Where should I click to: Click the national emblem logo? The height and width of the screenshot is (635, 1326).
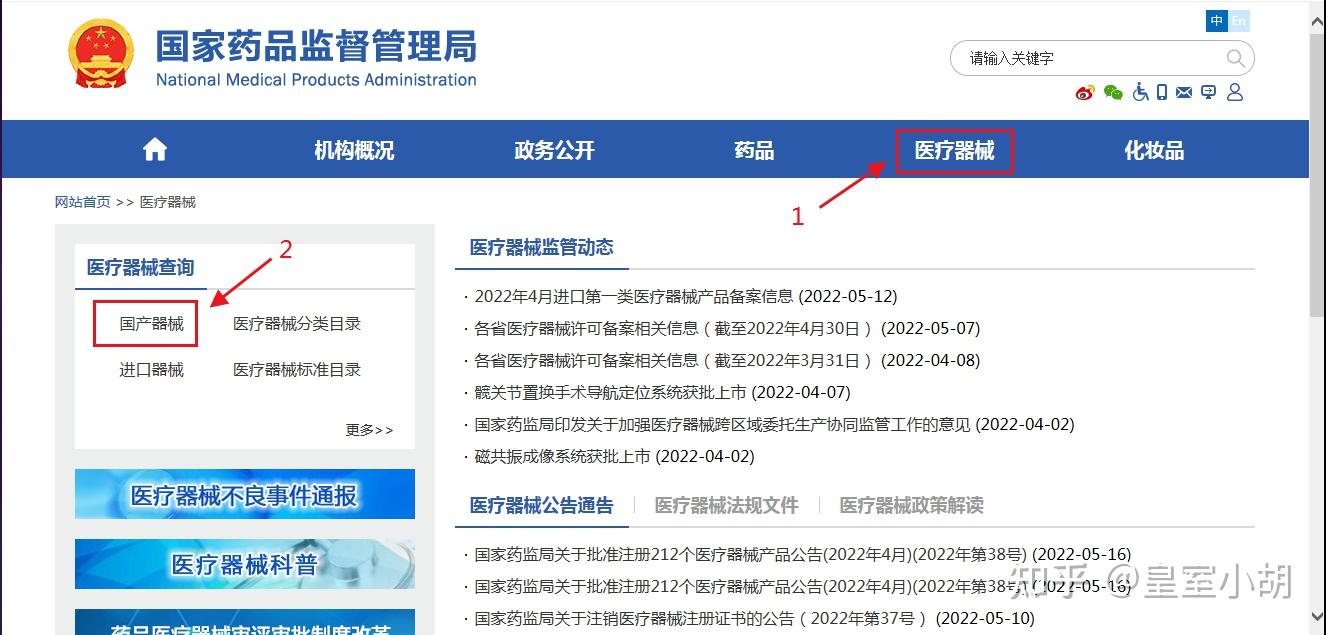click(100, 53)
